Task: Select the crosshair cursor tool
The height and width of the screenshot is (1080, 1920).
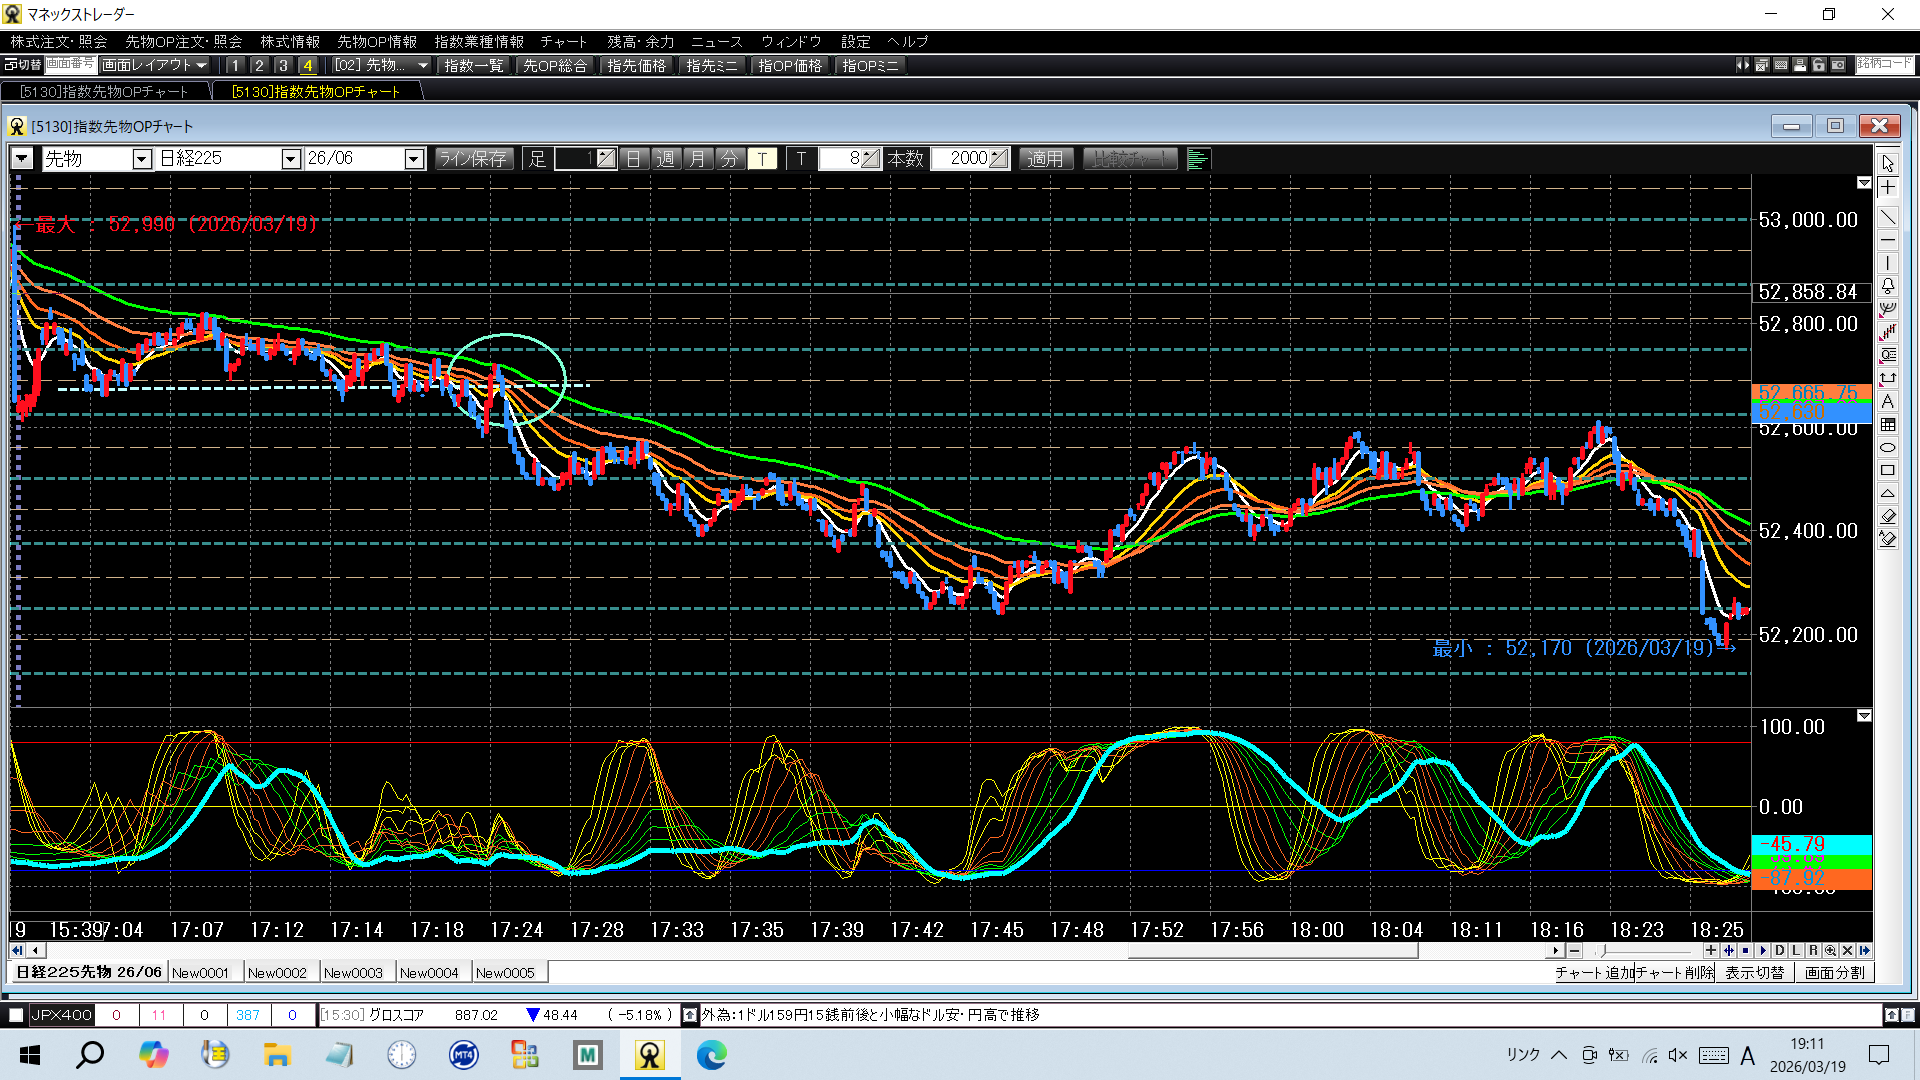Action: [x=1887, y=188]
